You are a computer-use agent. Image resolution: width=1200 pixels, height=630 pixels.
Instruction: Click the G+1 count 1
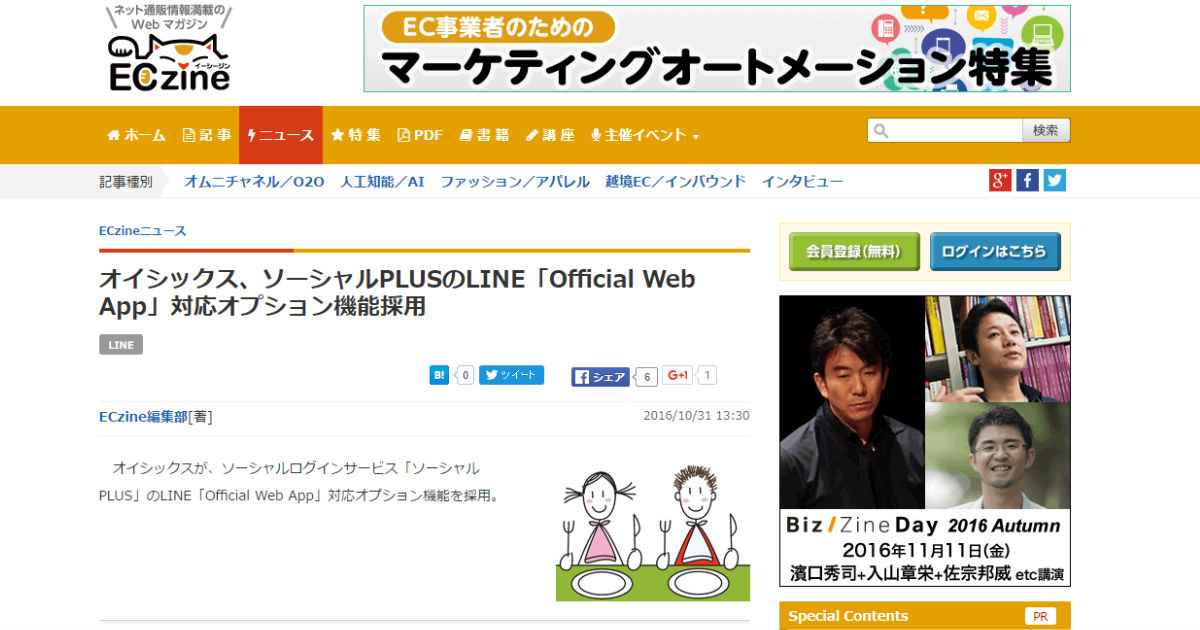click(x=707, y=375)
